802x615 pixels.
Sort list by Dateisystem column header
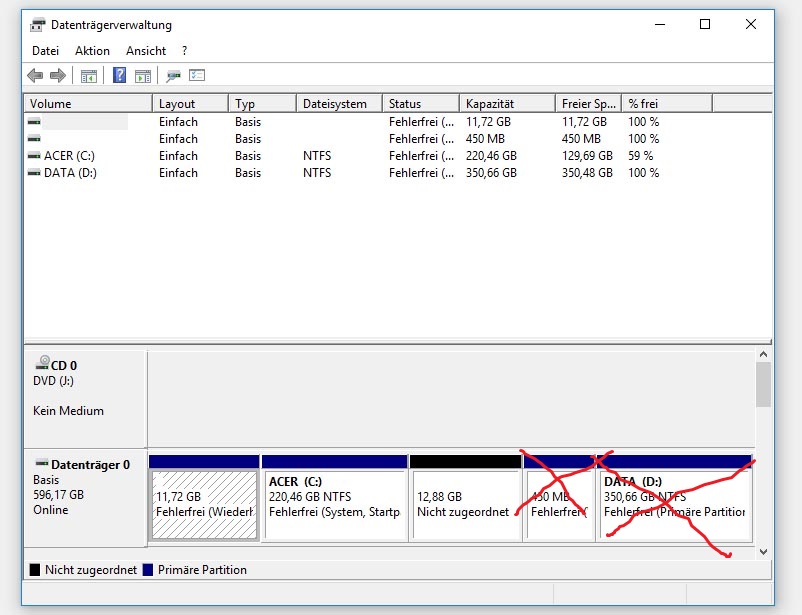click(339, 104)
